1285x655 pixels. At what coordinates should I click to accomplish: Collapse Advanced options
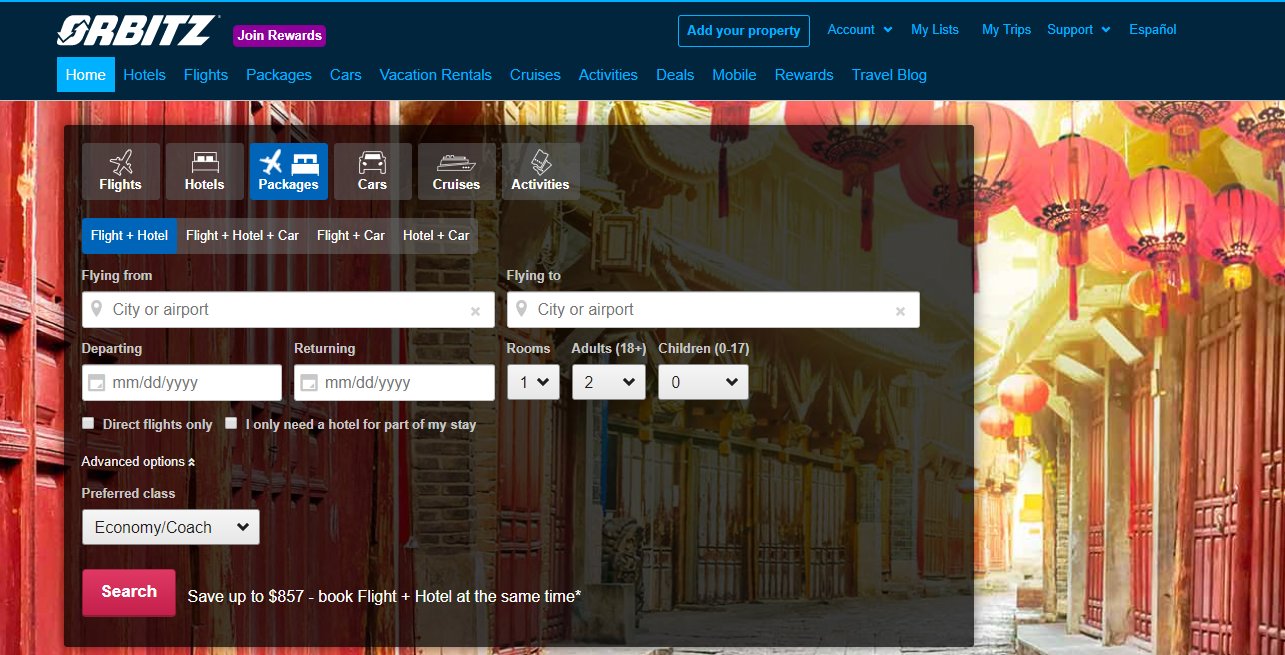pos(137,461)
